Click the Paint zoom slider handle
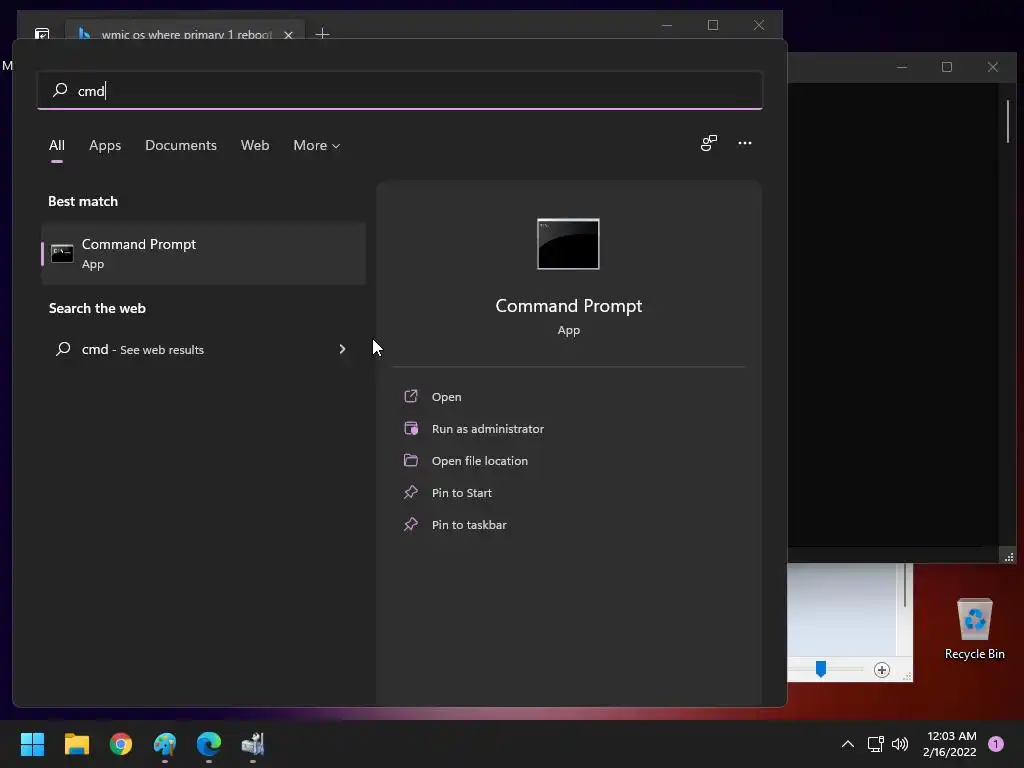 point(821,669)
